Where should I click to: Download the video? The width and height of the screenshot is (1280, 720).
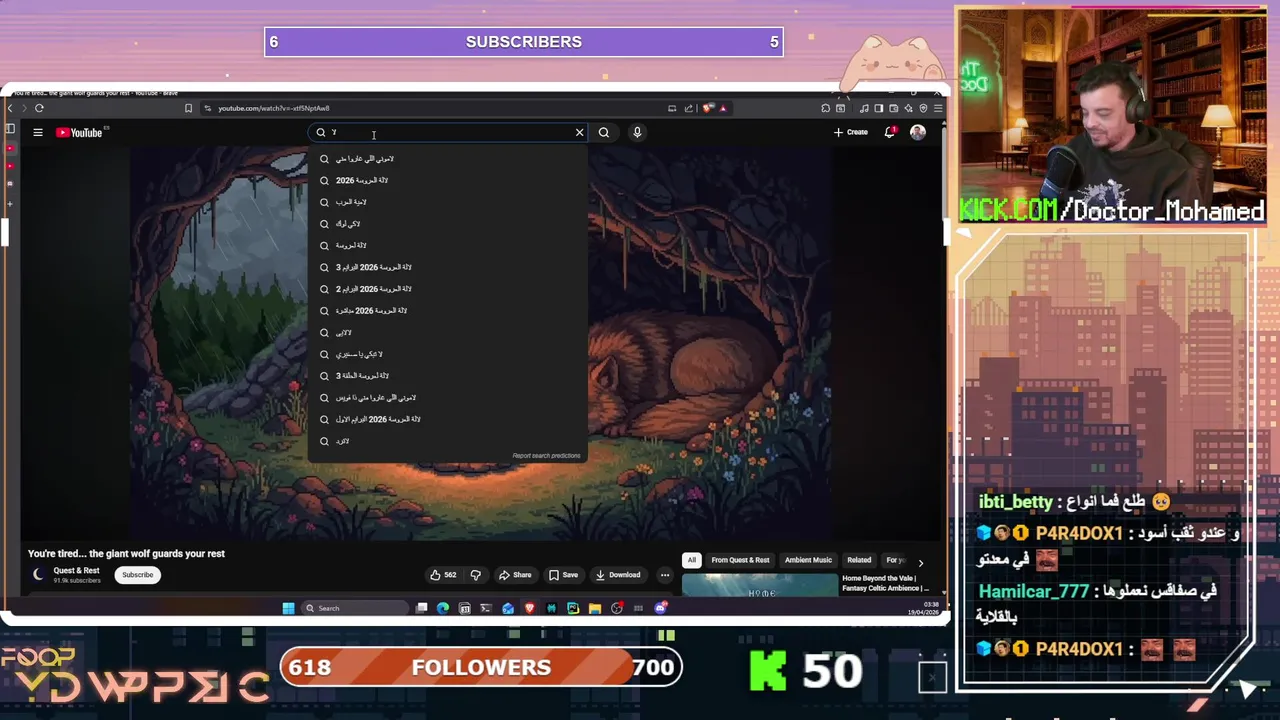617,575
